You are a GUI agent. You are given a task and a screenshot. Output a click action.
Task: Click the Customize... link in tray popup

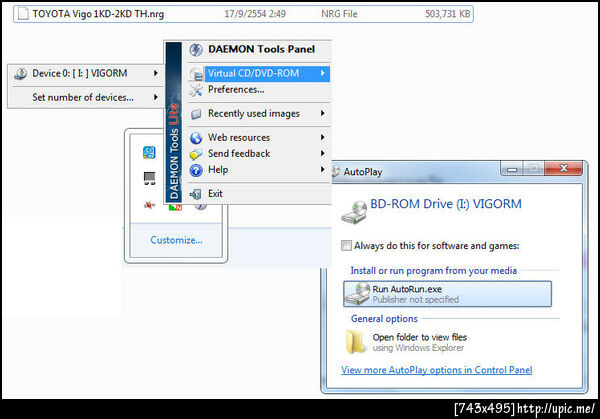(x=176, y=240)
